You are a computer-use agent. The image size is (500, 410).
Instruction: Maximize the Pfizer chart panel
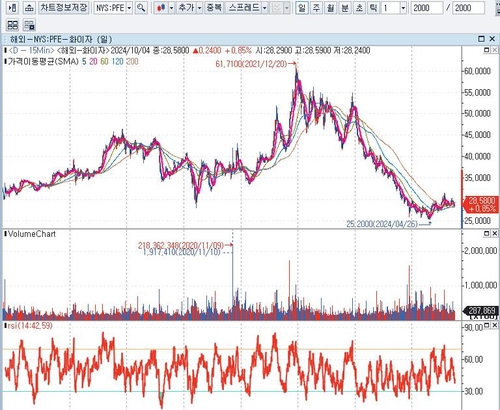(x=481, y=39)
